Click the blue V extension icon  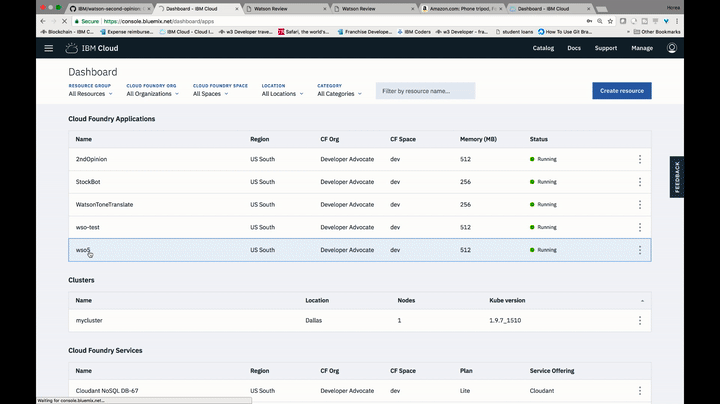click(x=666, y=21)
